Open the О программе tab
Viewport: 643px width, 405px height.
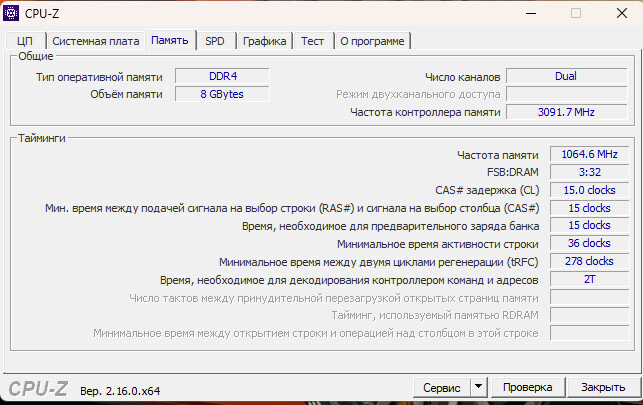pyautogui.click(x=372, y=41)
